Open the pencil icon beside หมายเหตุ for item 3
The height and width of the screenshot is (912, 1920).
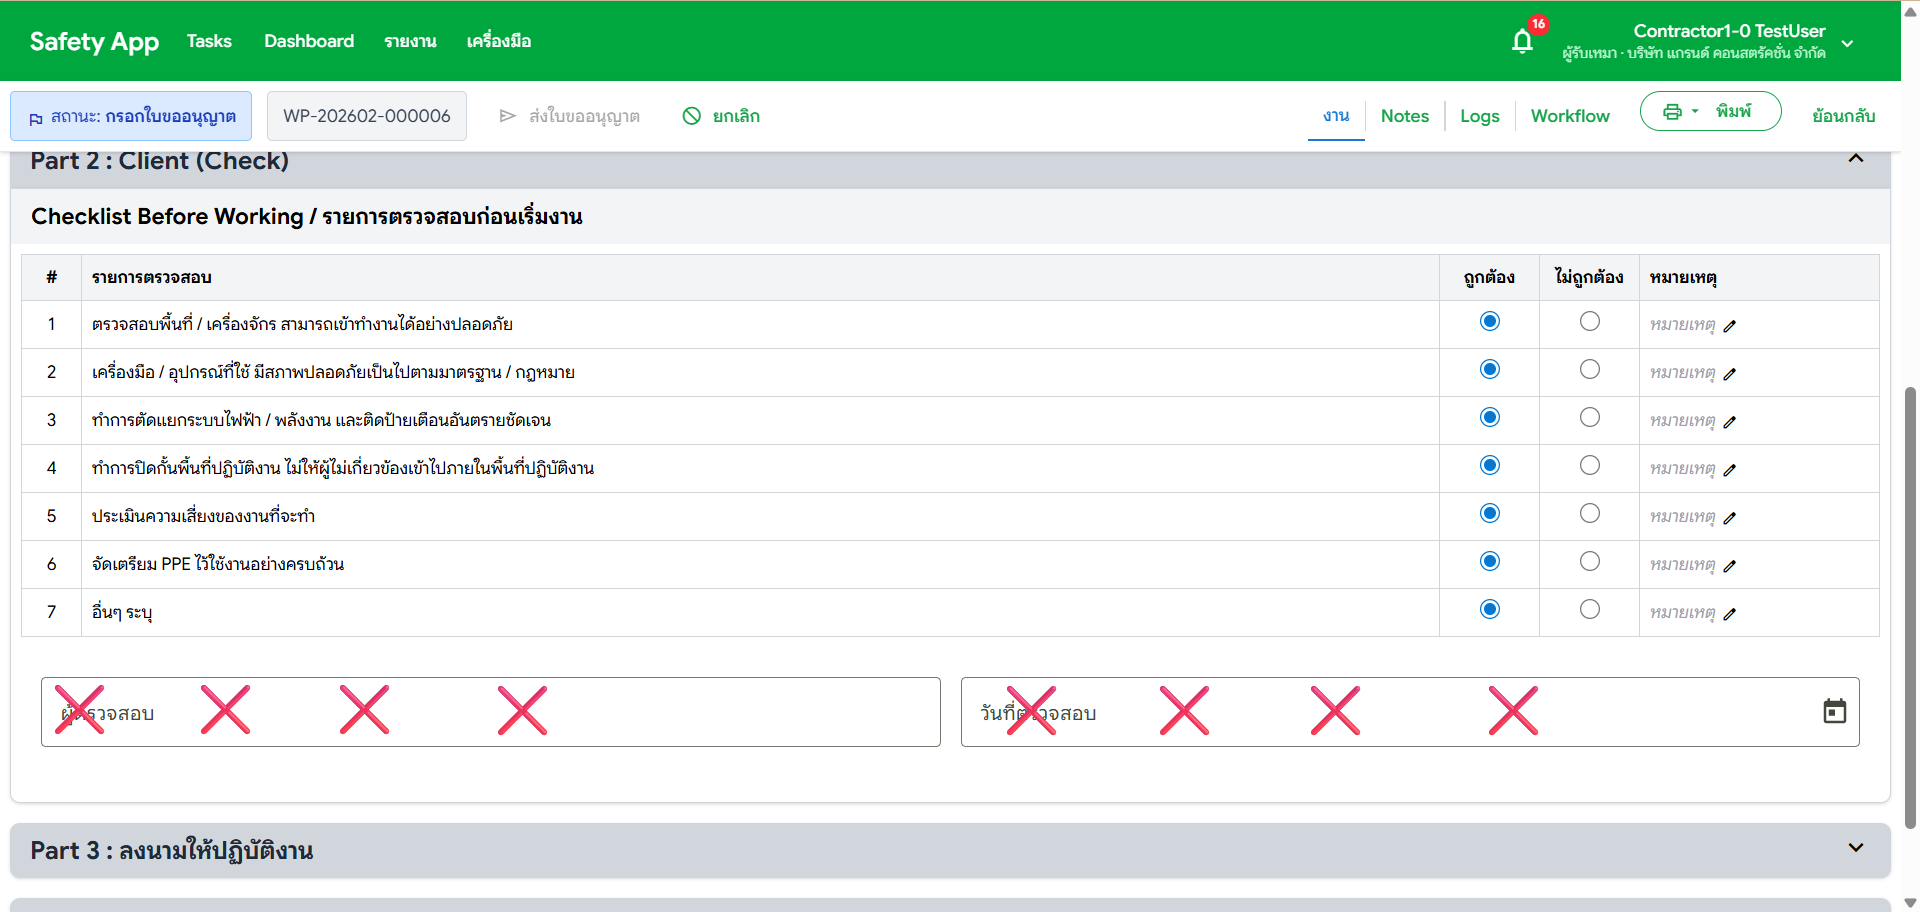pos(1731,422)
